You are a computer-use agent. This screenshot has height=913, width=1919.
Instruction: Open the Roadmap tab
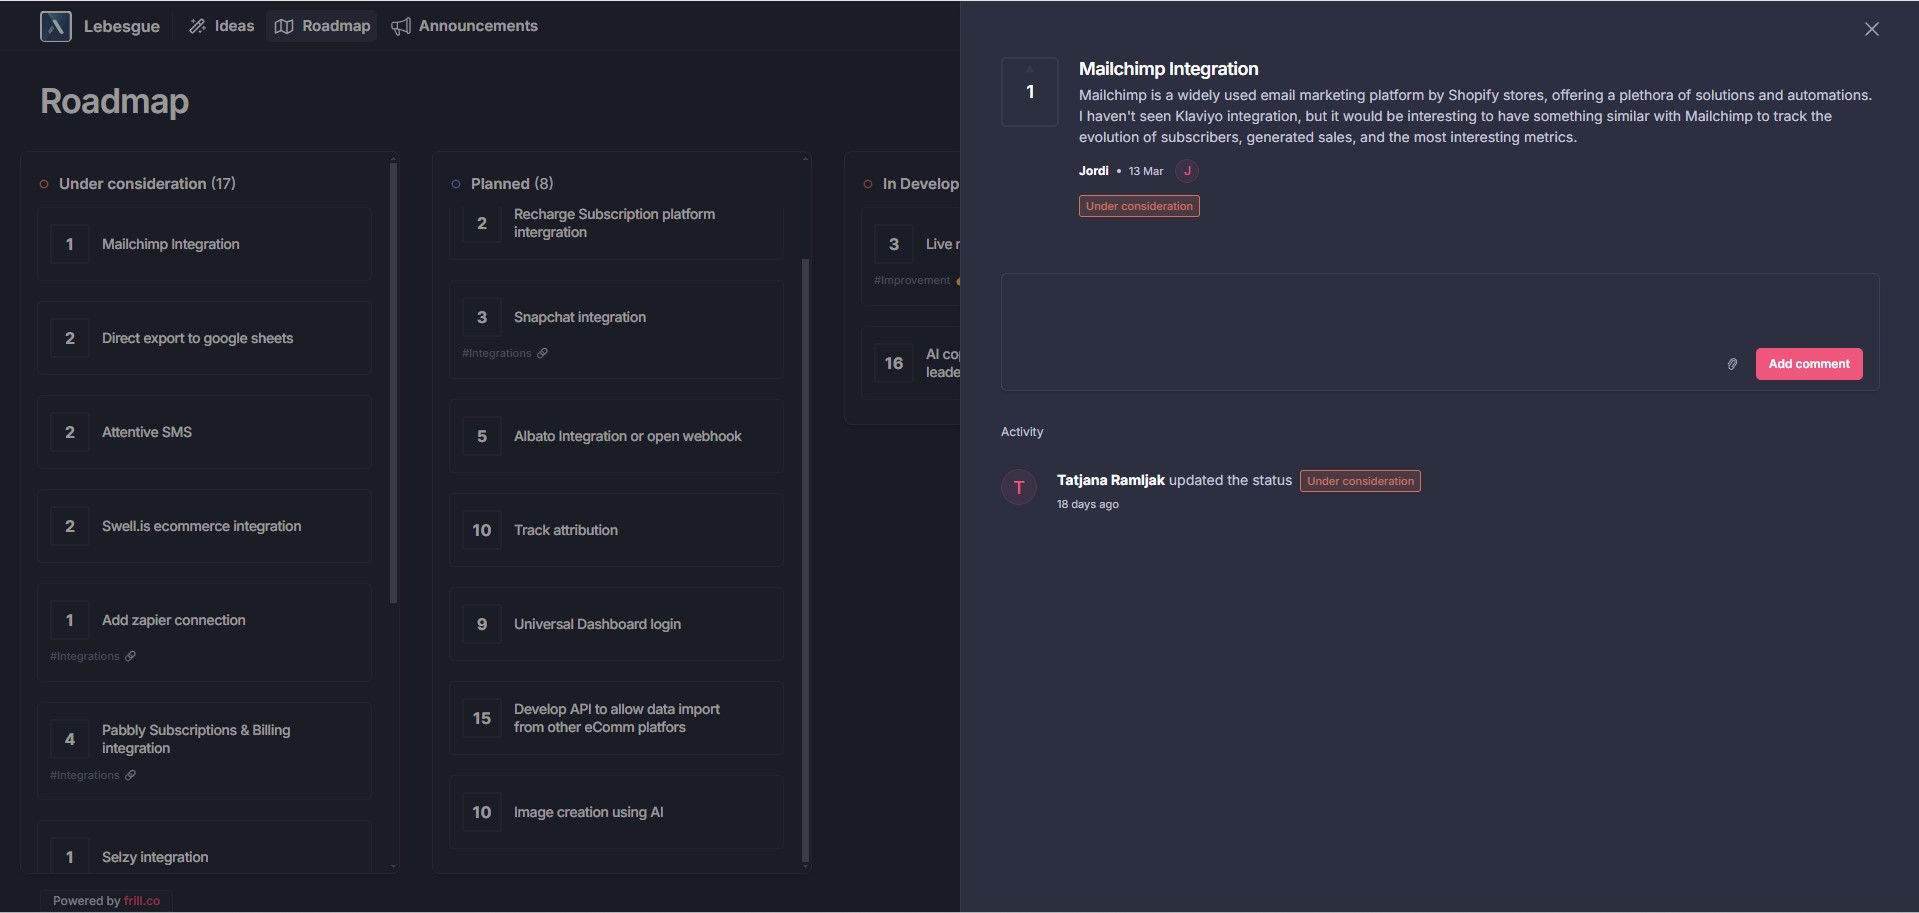(x=322, y=26)
